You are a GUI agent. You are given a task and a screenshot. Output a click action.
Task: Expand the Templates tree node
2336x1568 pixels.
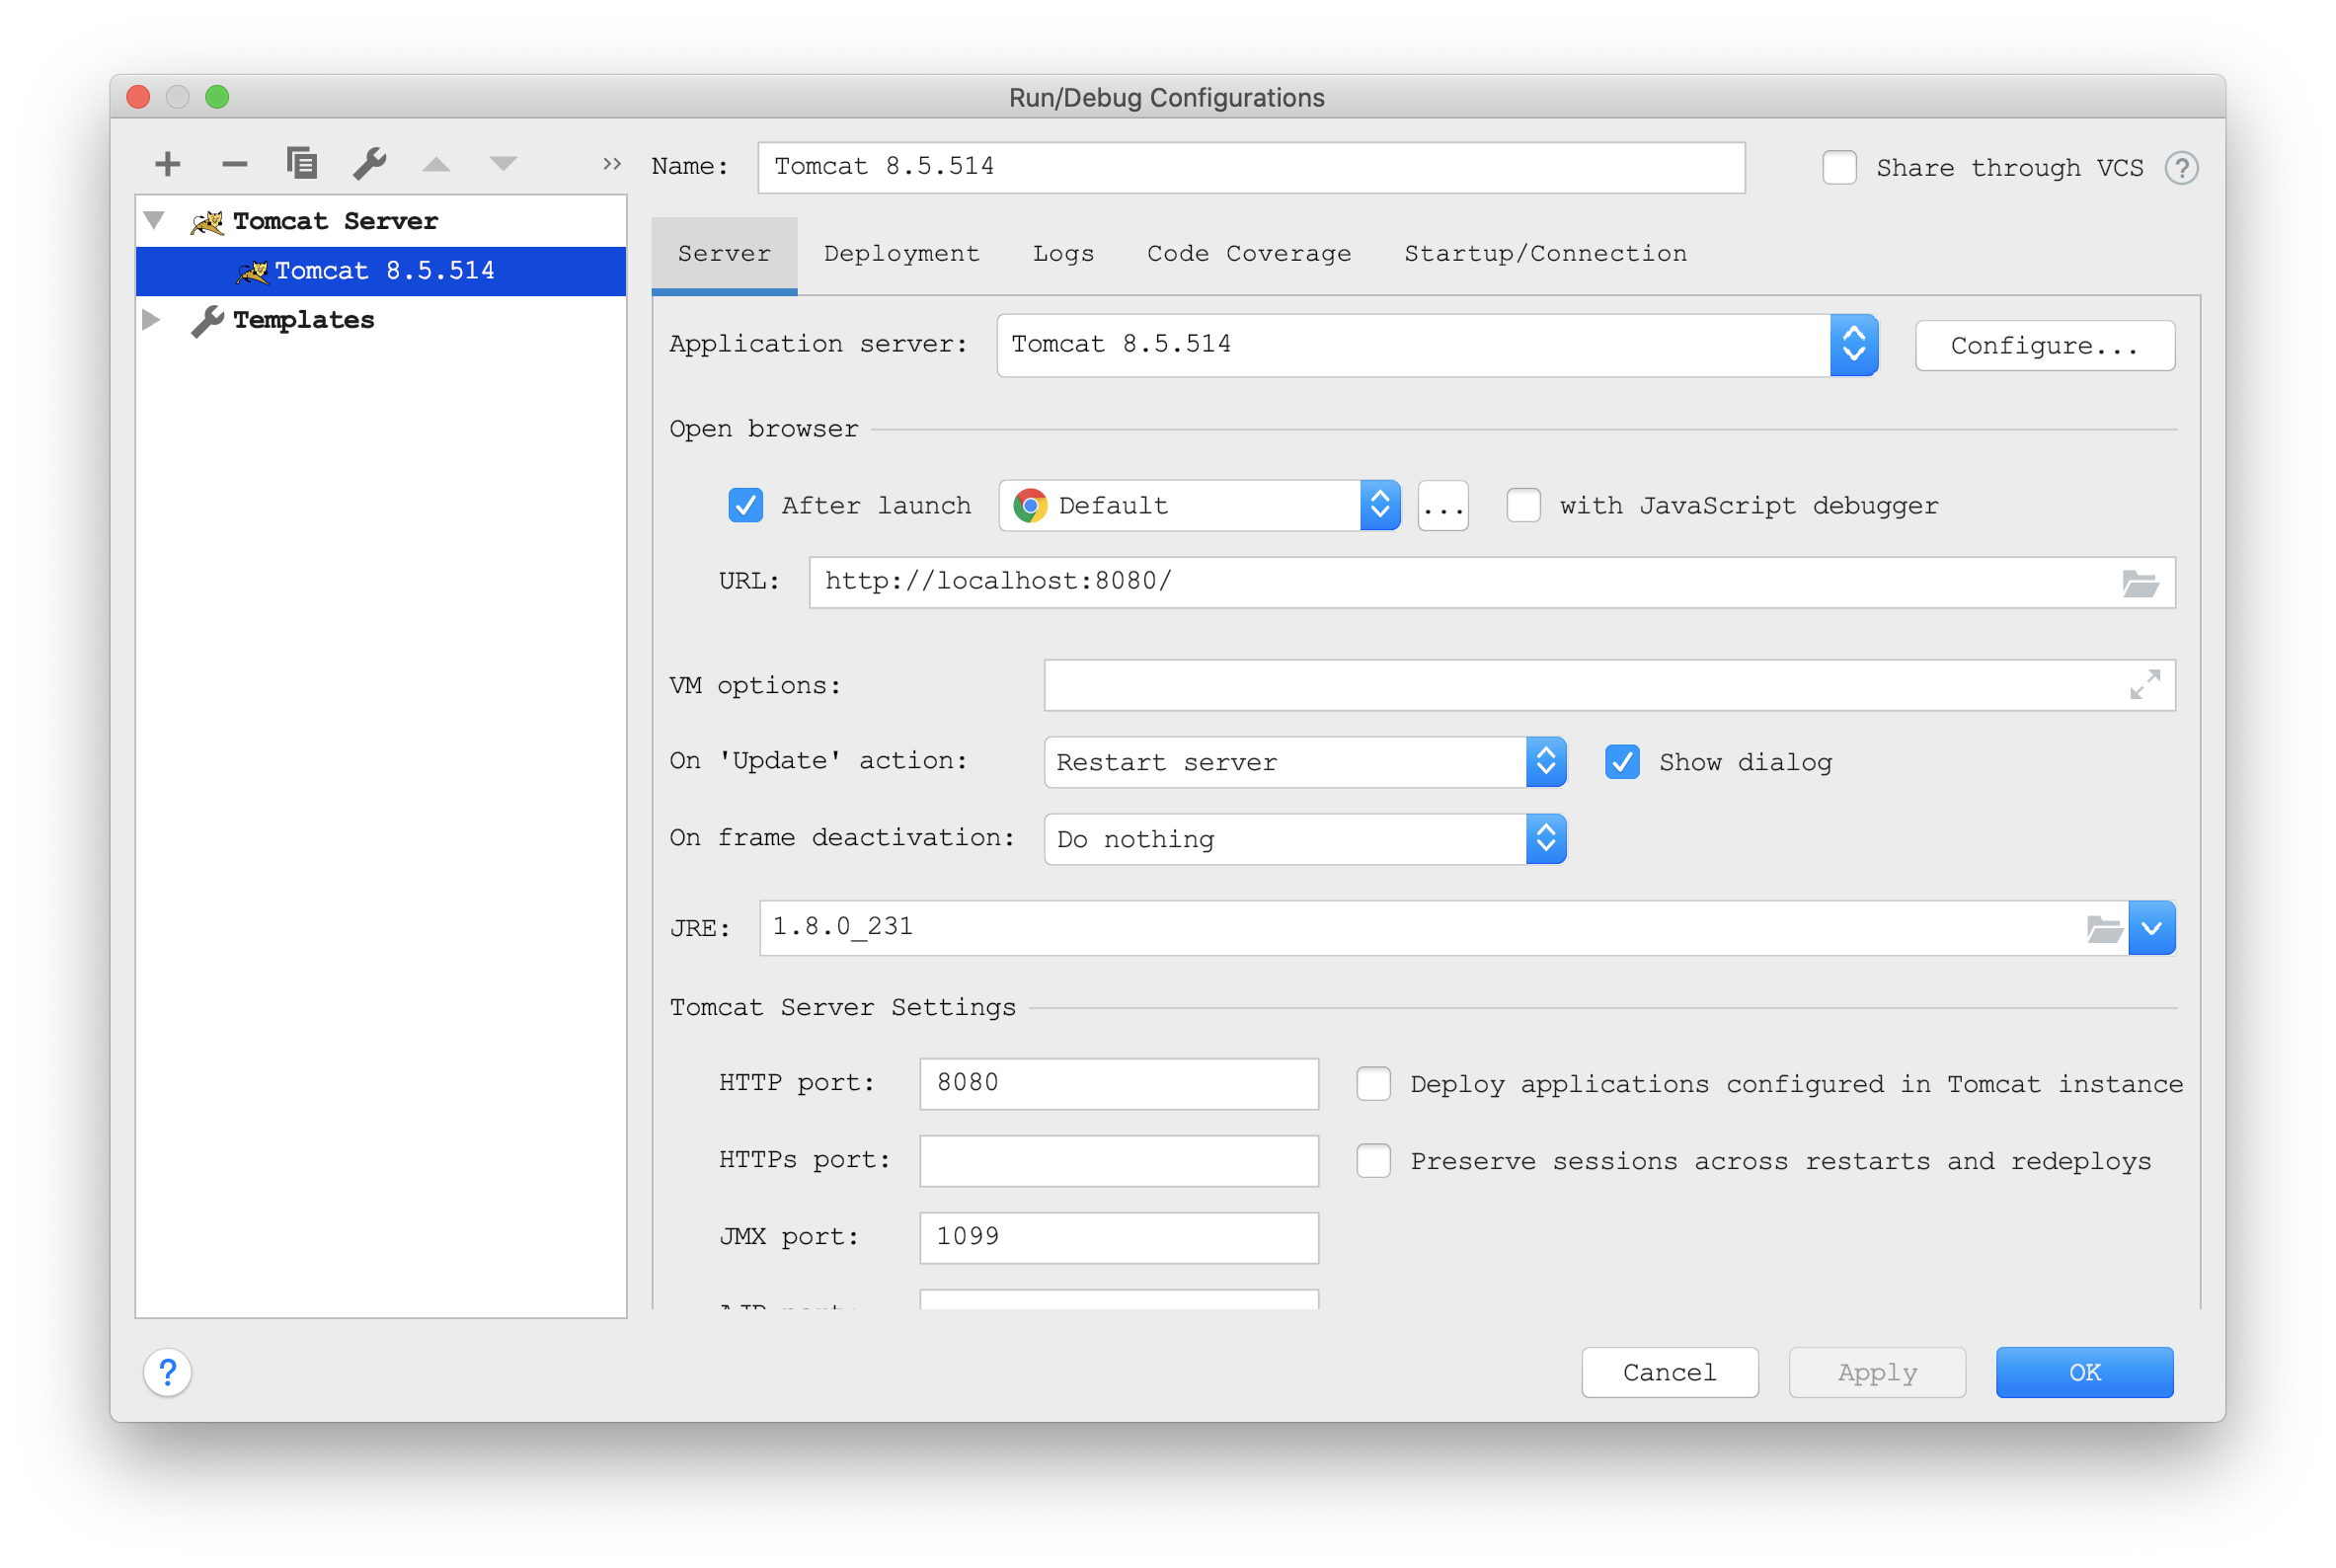pyautogui.click(x=152, y=320)
